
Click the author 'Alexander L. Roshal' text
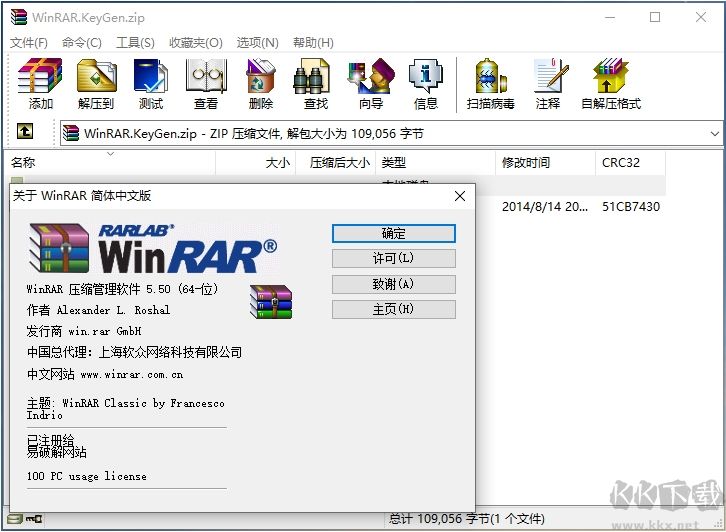point(113,310)
